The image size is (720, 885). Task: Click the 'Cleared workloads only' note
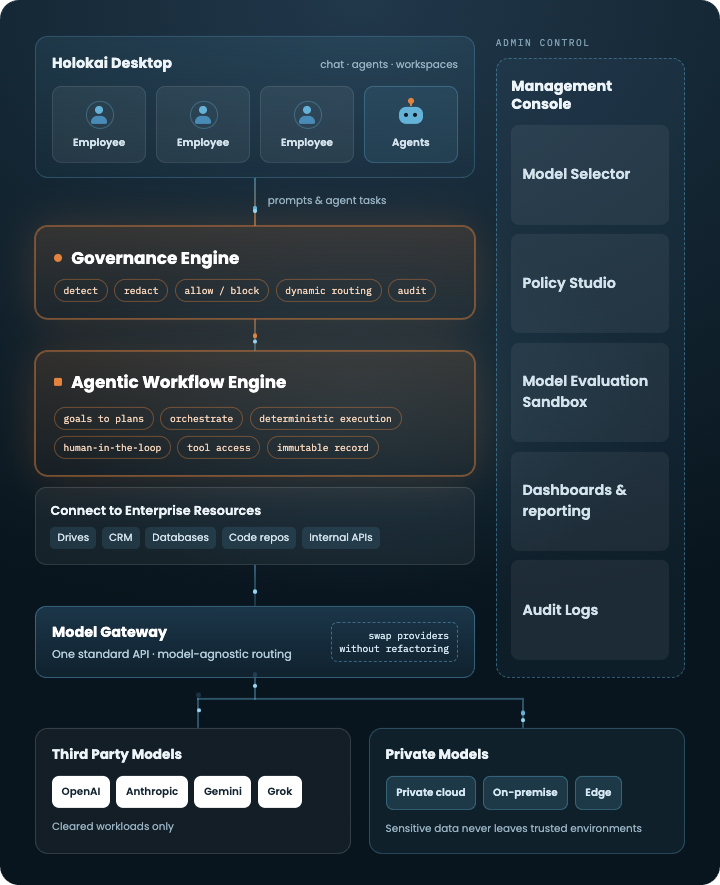(x=113, y=826)
